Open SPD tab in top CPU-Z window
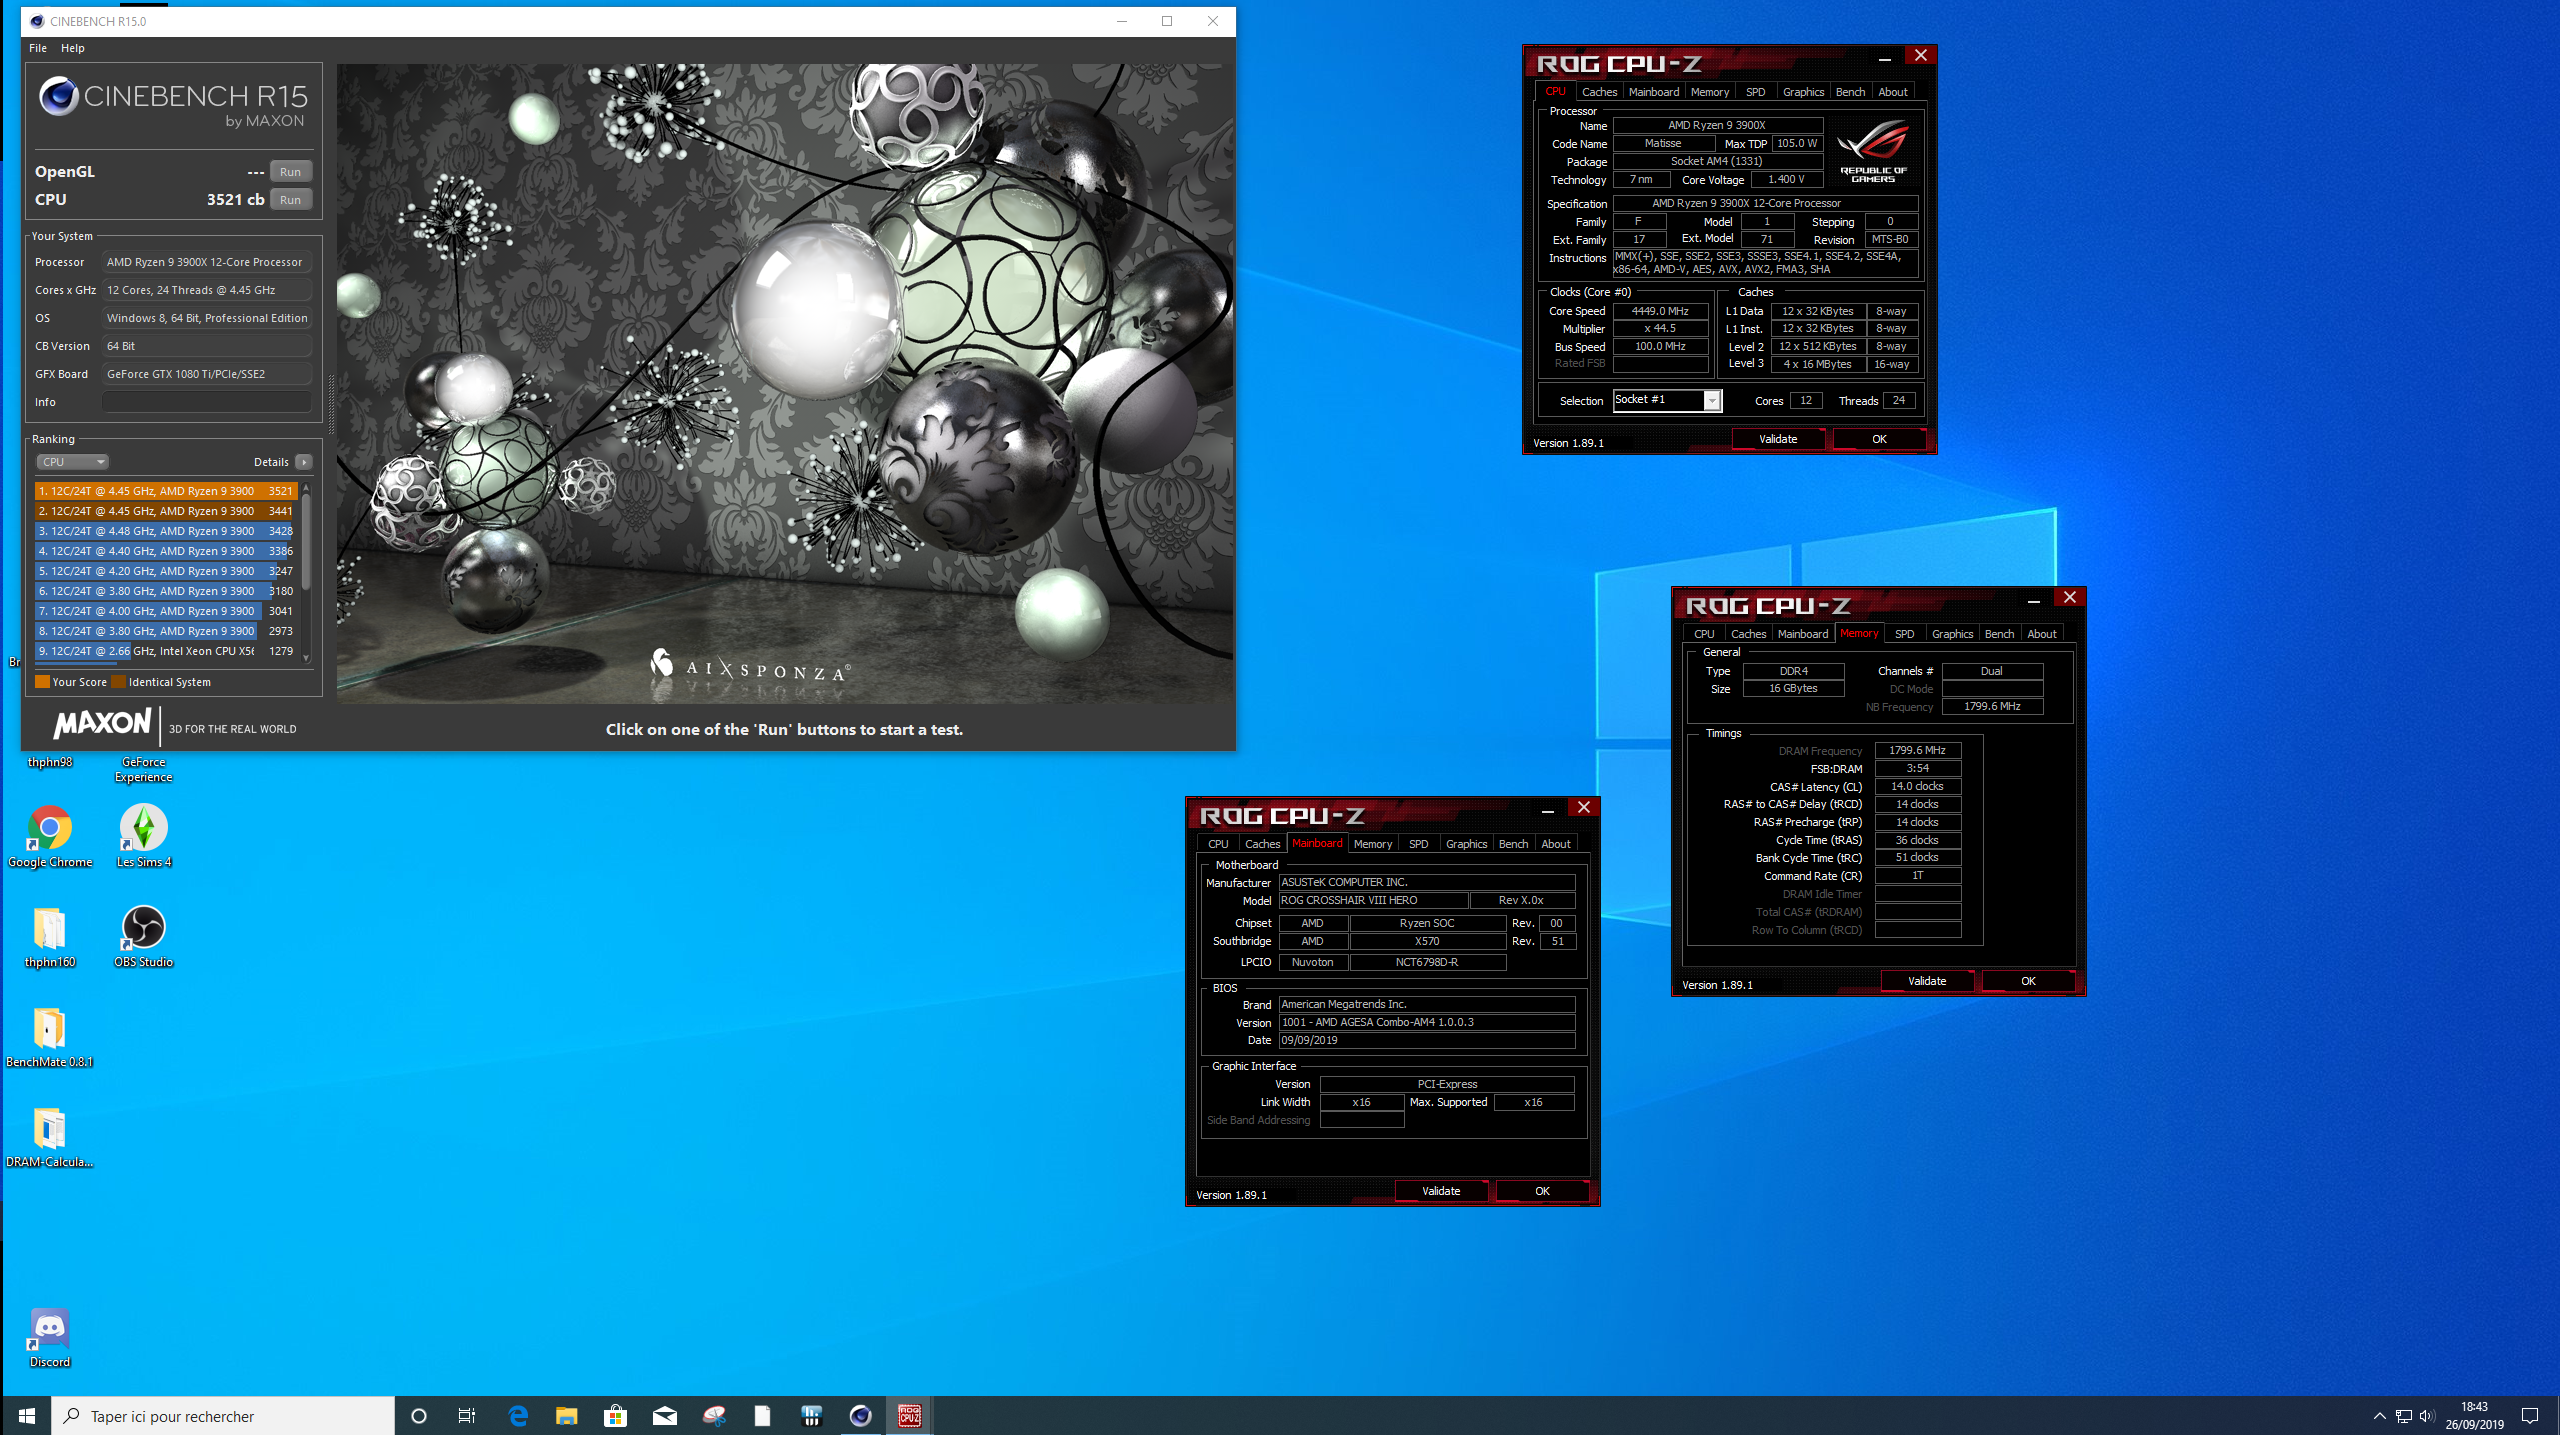 click(x=1755, y=92)
